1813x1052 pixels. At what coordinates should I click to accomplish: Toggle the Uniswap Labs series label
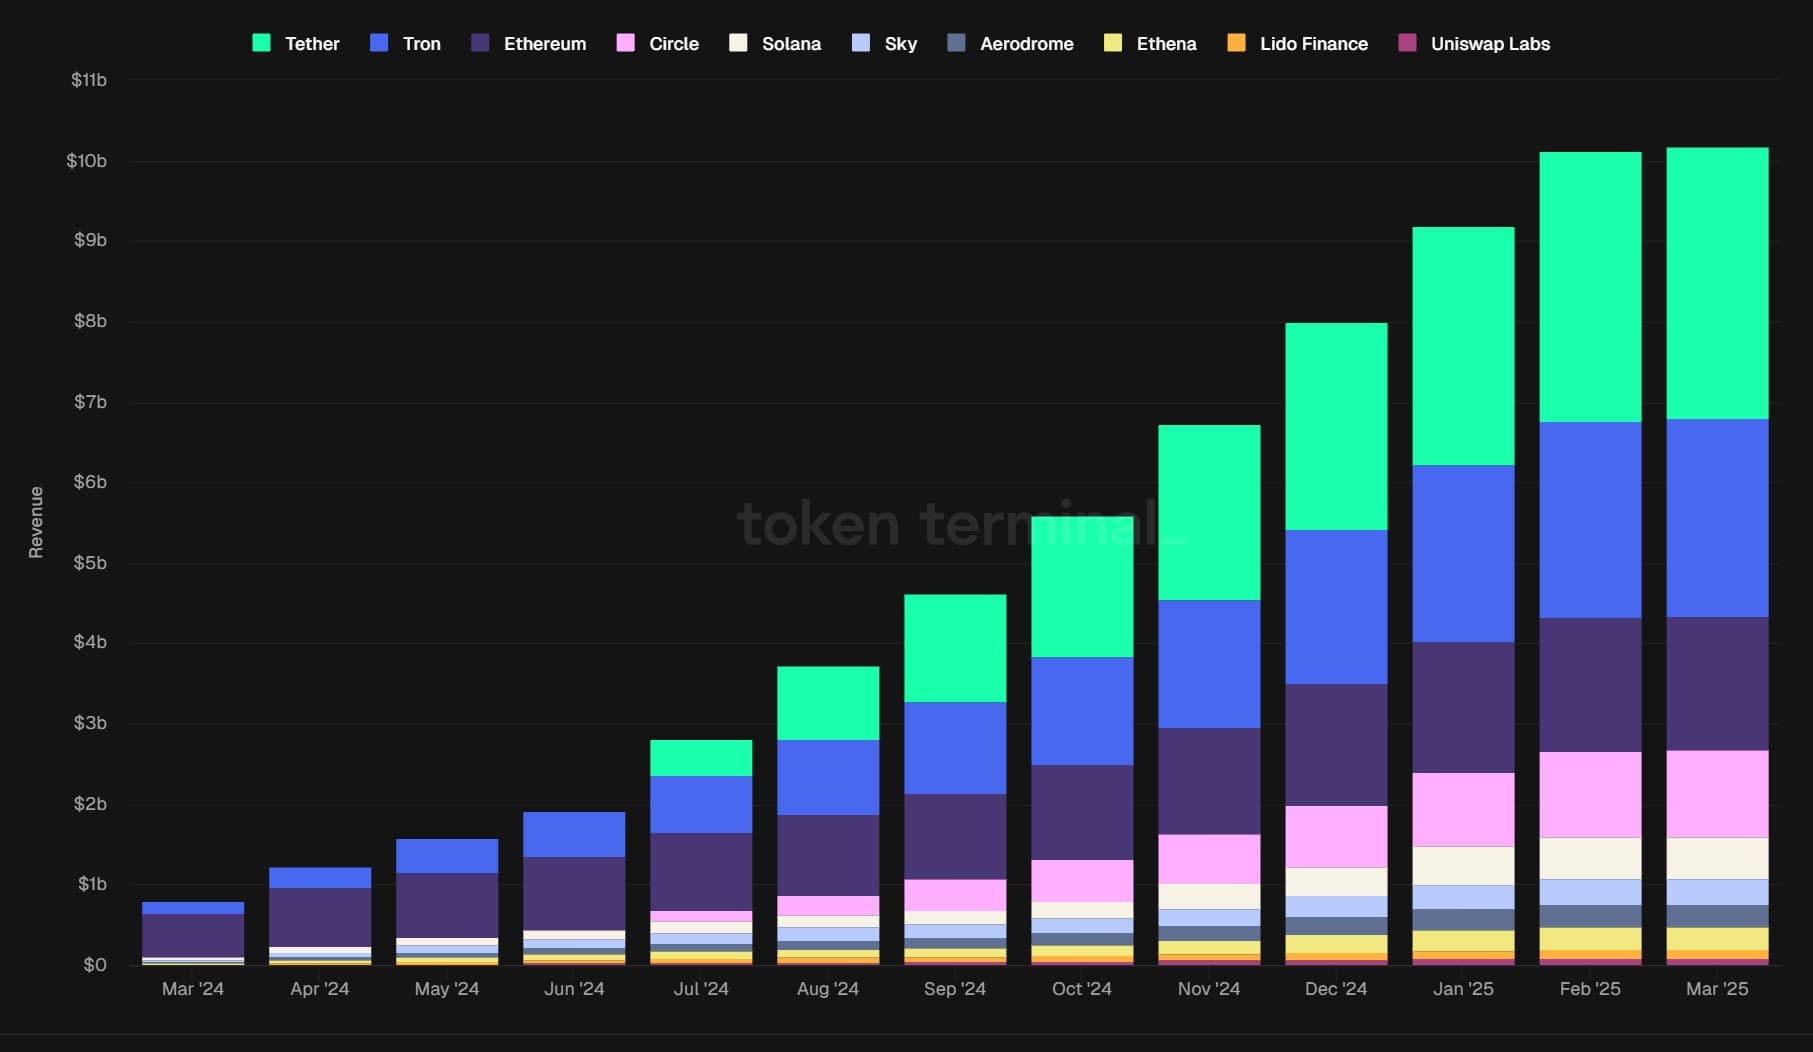pyautogui.click(x=1490, y=44)
